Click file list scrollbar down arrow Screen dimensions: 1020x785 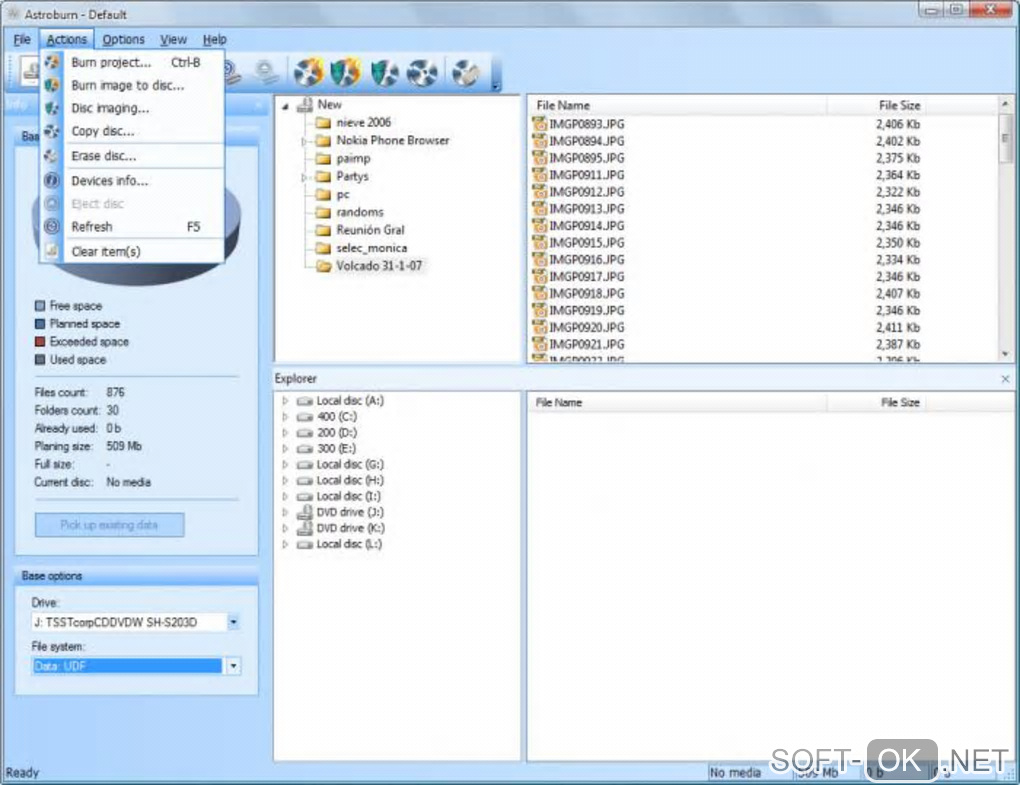pos(1005,354)
